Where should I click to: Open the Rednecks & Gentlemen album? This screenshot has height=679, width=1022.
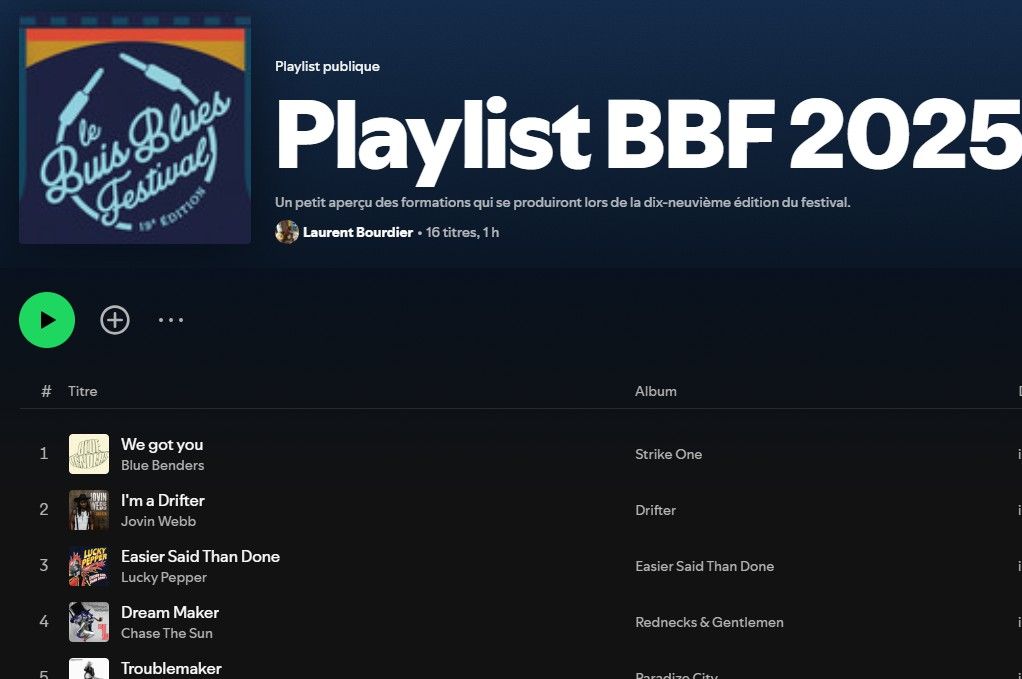709,622
